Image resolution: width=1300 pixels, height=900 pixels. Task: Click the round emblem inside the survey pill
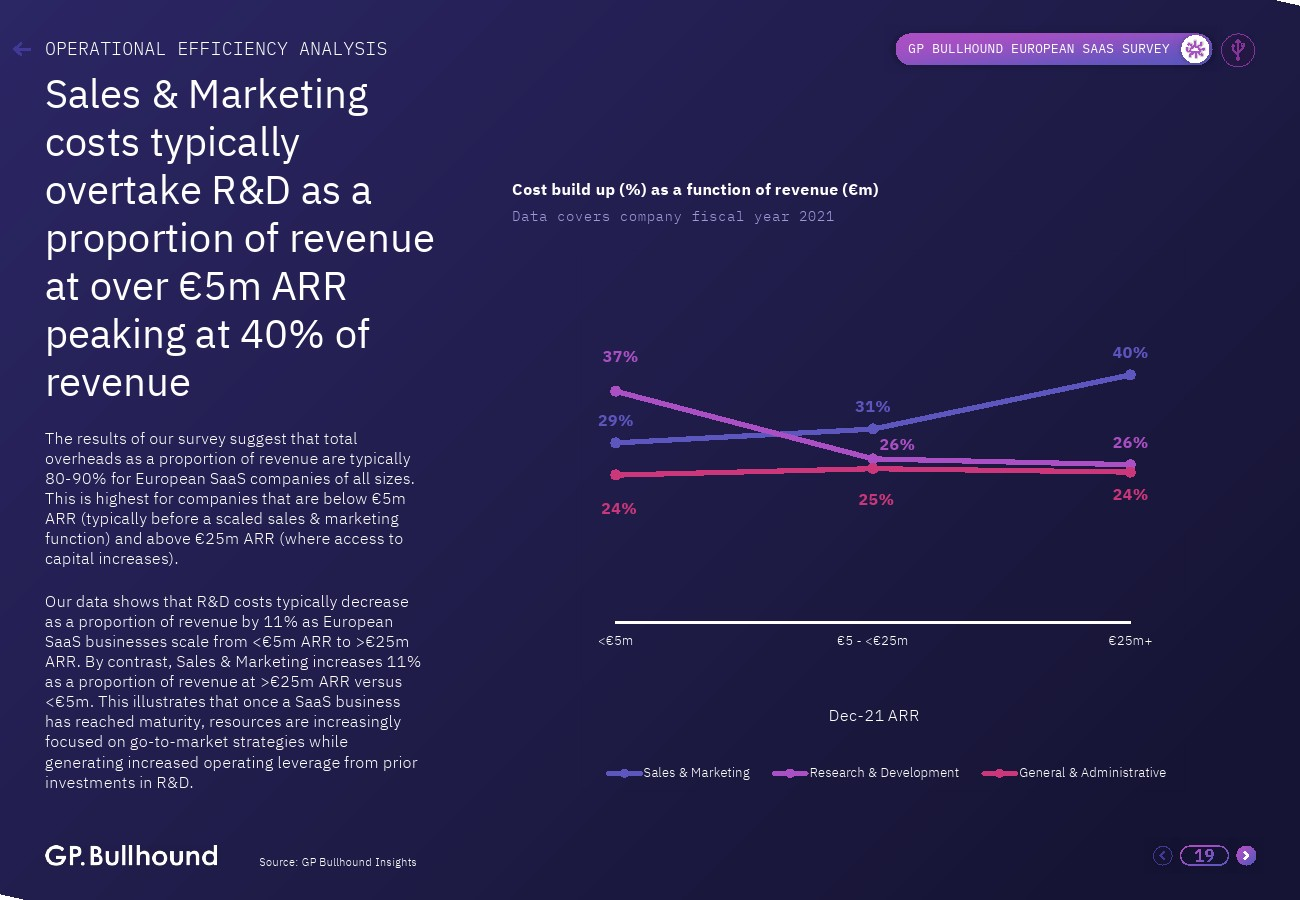click(x=1194, y=49)
